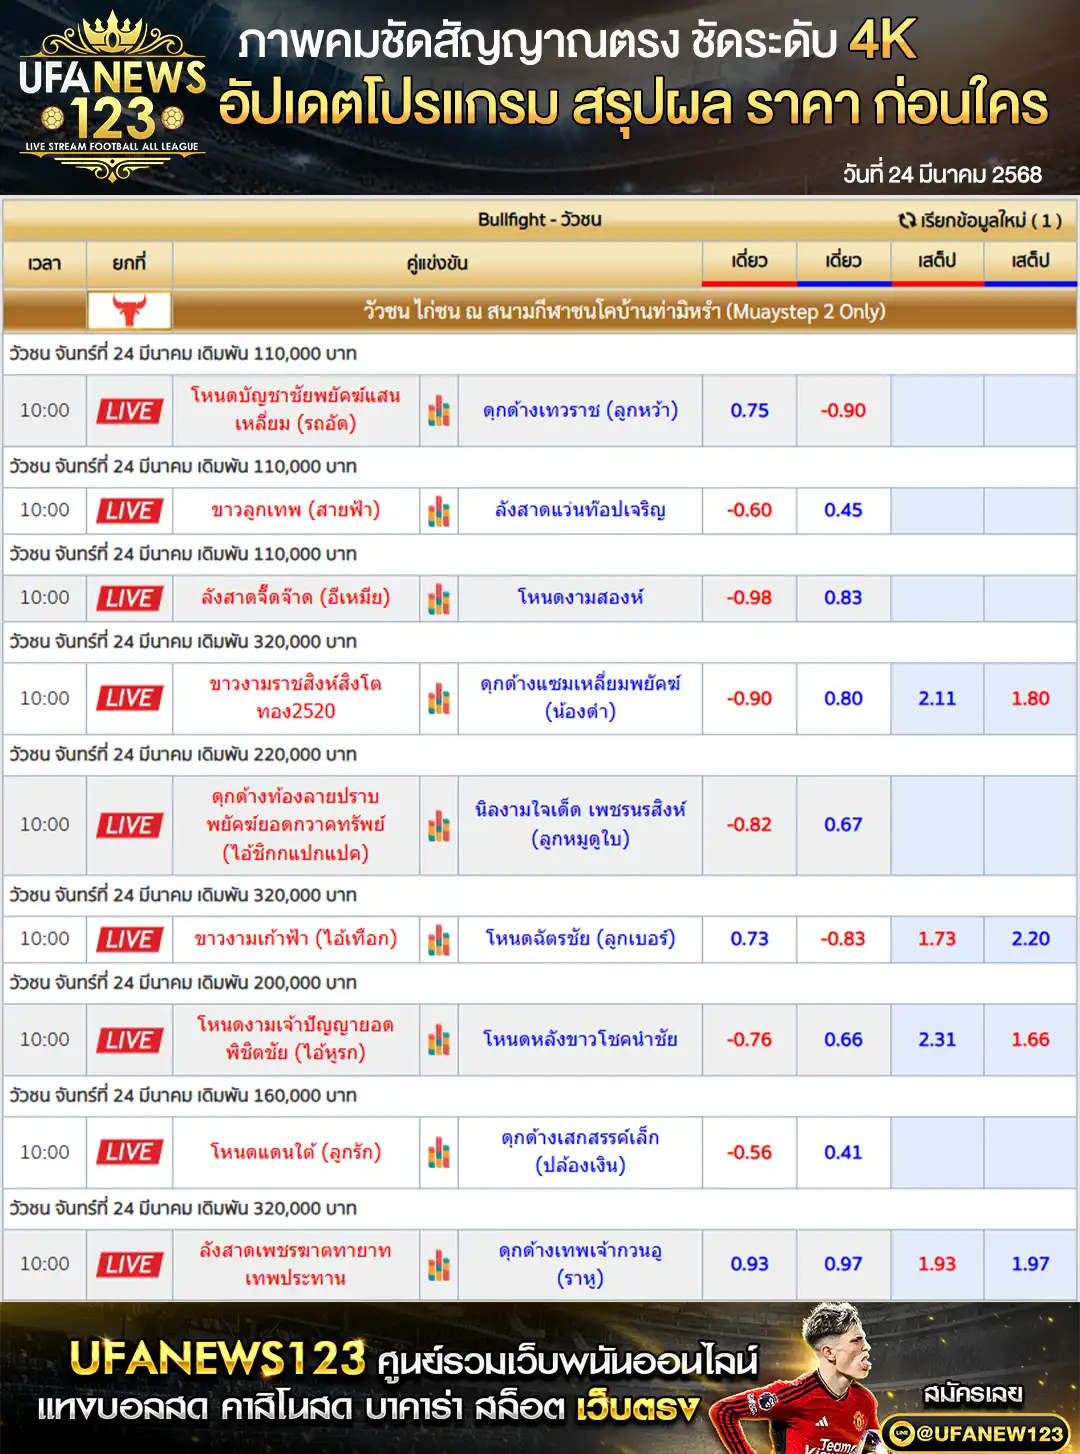Click the LINE @UFANEW123 button

click(975, 1433)
